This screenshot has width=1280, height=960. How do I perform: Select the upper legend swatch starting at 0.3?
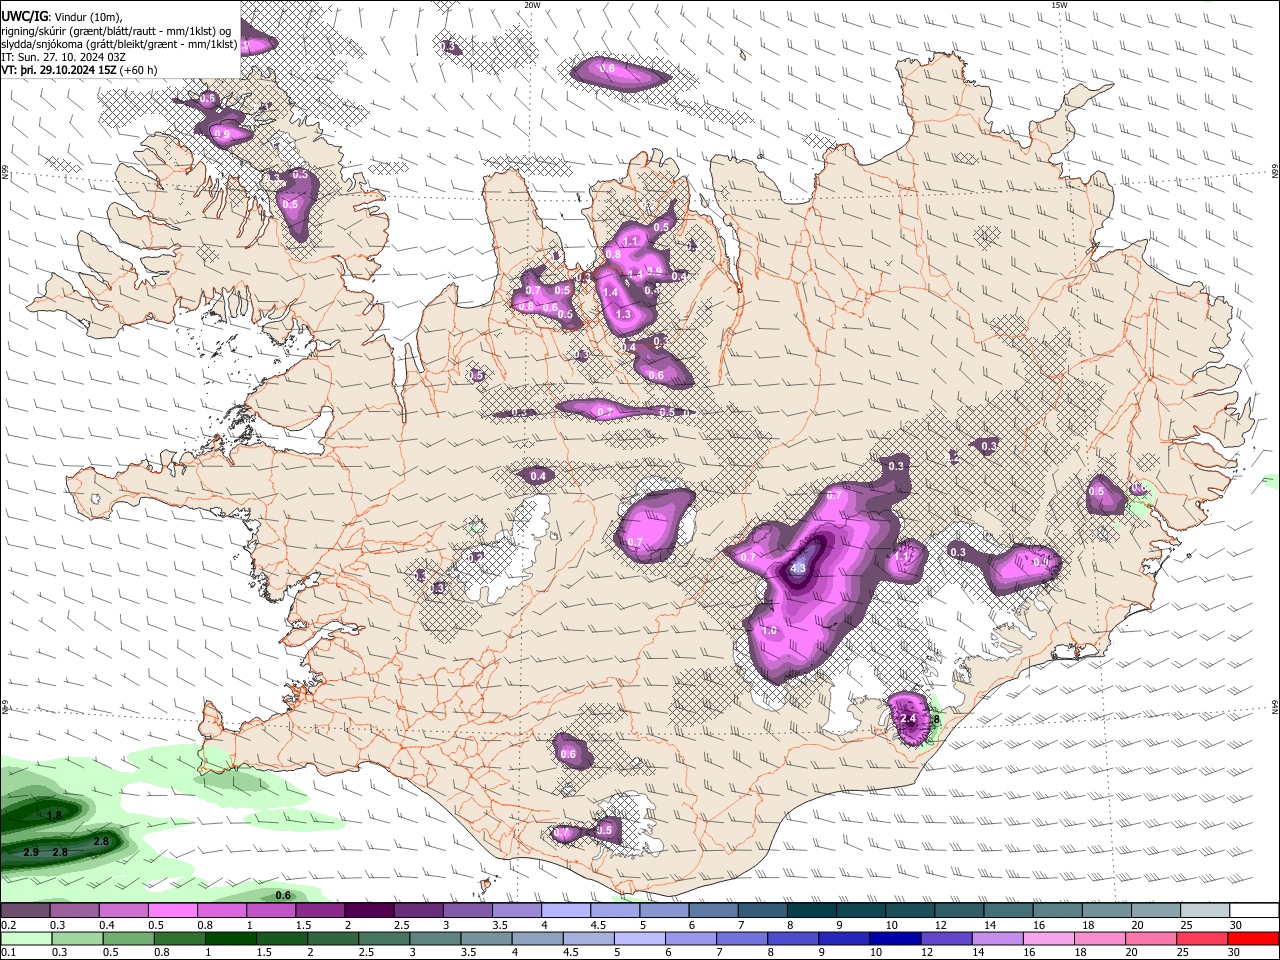[x=74, y=911]
